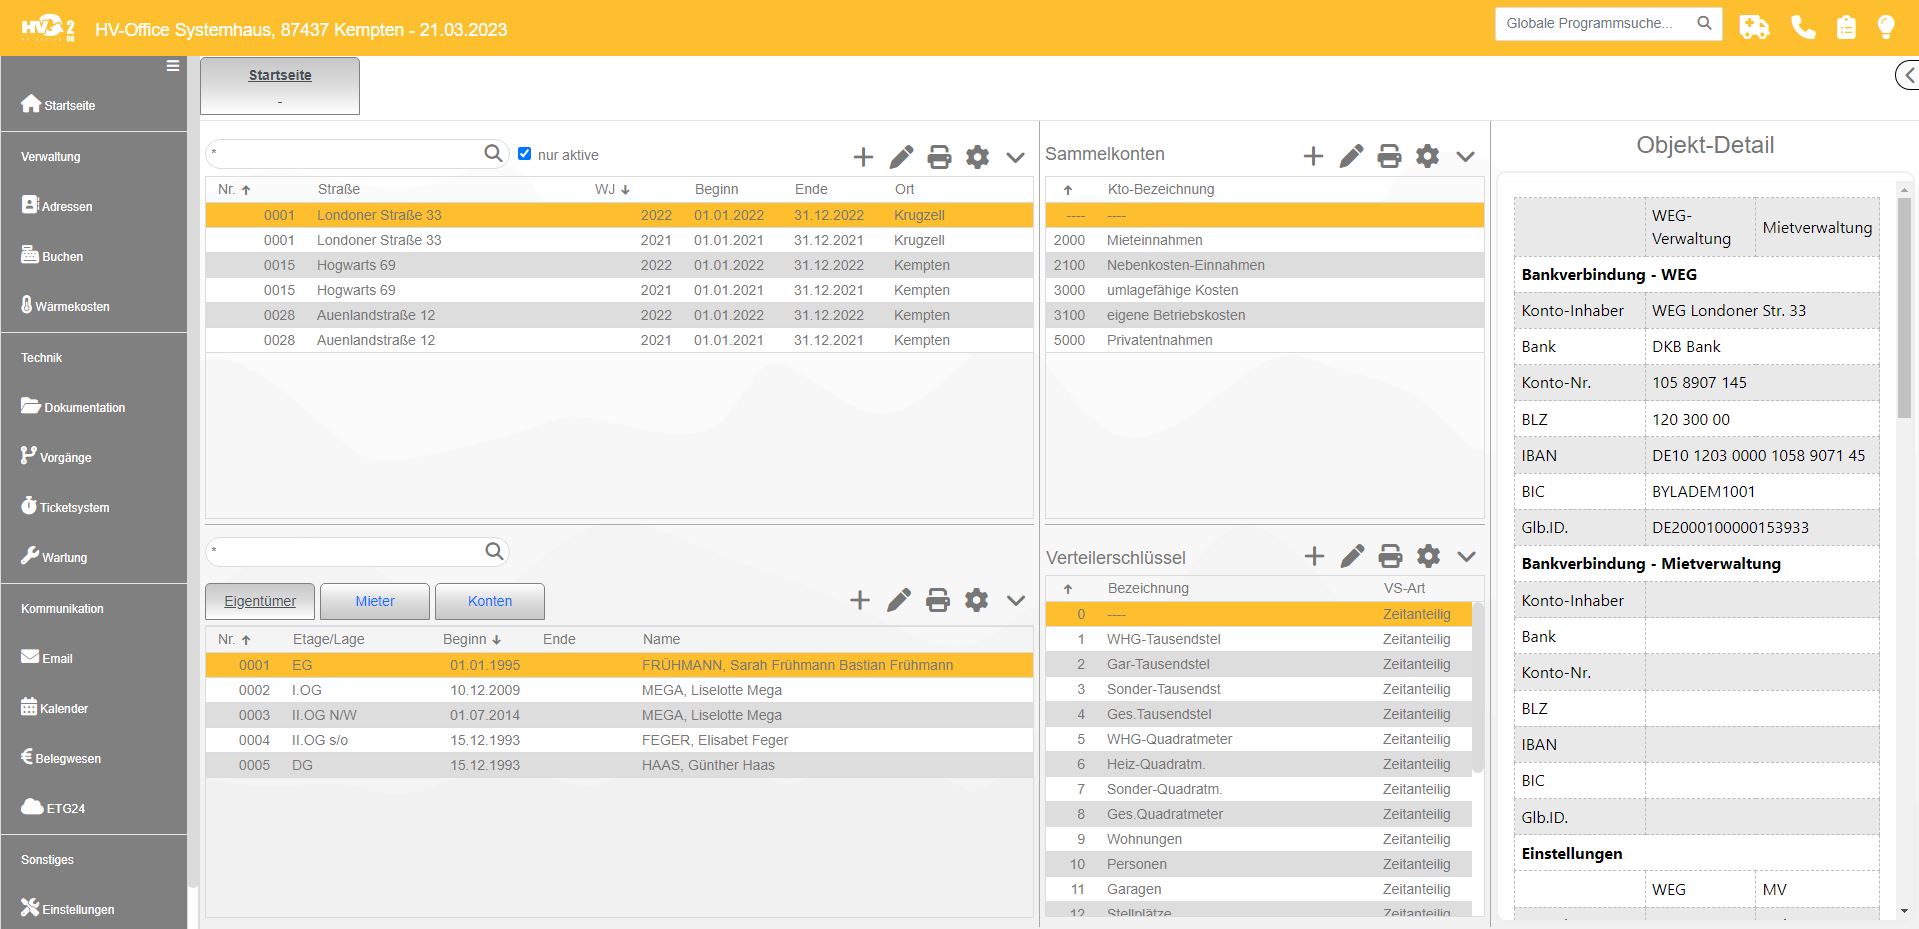
Task: Click the clipboard icon in header
Action: [x=1846, y=27]
